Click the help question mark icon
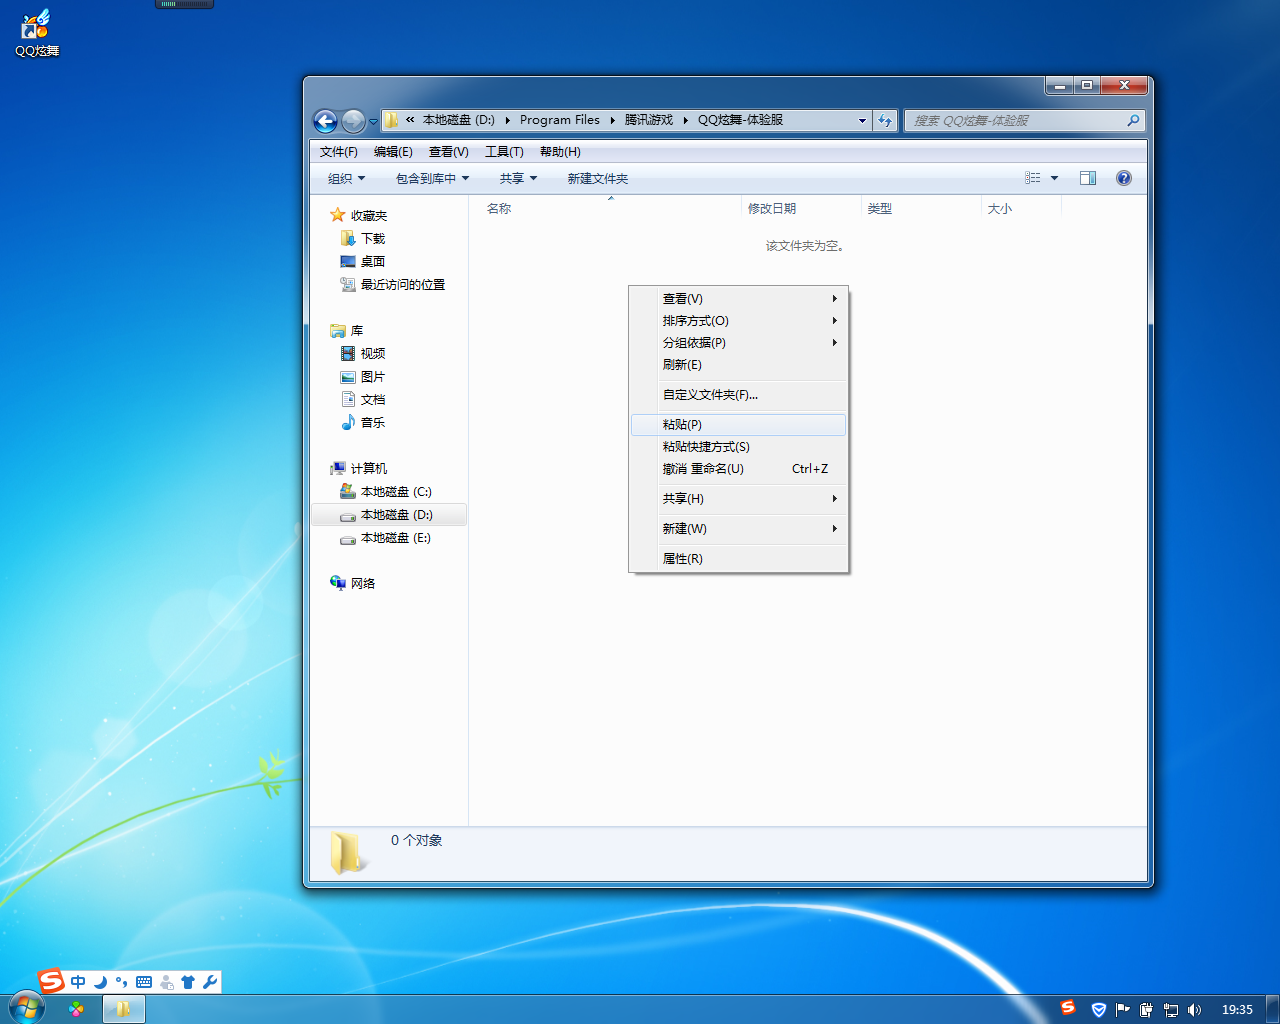The height and width of the screenshot is (1024, 1280). (x=1124, y=178)
